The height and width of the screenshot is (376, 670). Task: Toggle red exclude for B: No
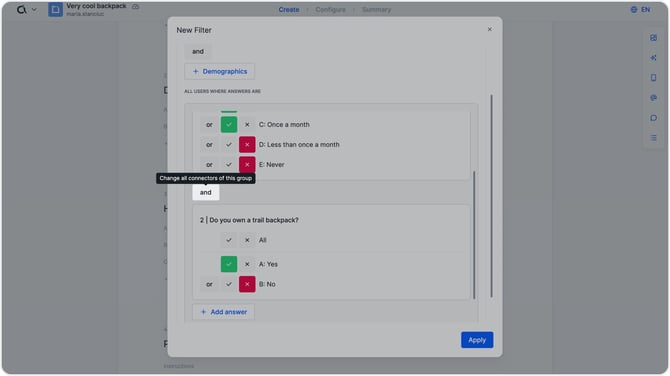[247, 284]
